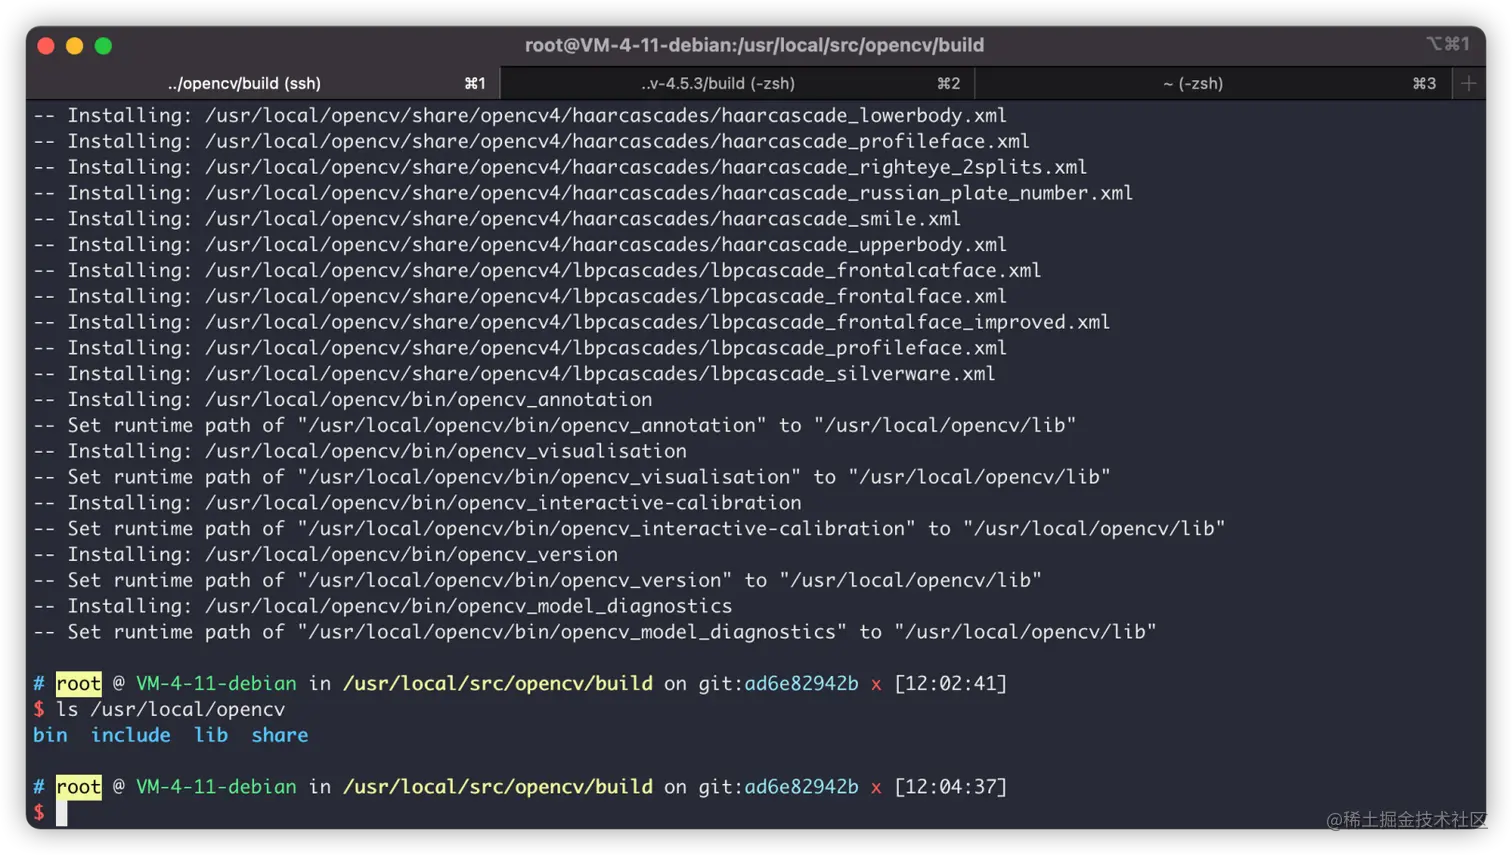
Task: Click the 'Installing: .../bin/opencv_annotation' line
Action: [342, 400]
